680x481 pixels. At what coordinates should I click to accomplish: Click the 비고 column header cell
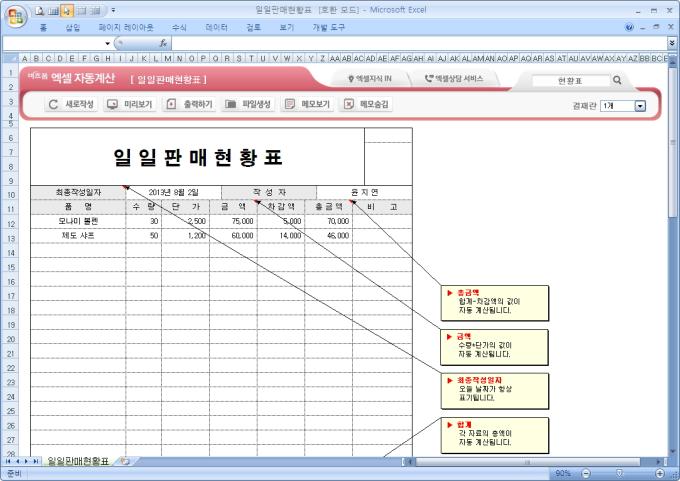pyautogui.click(x=382, y=207)
